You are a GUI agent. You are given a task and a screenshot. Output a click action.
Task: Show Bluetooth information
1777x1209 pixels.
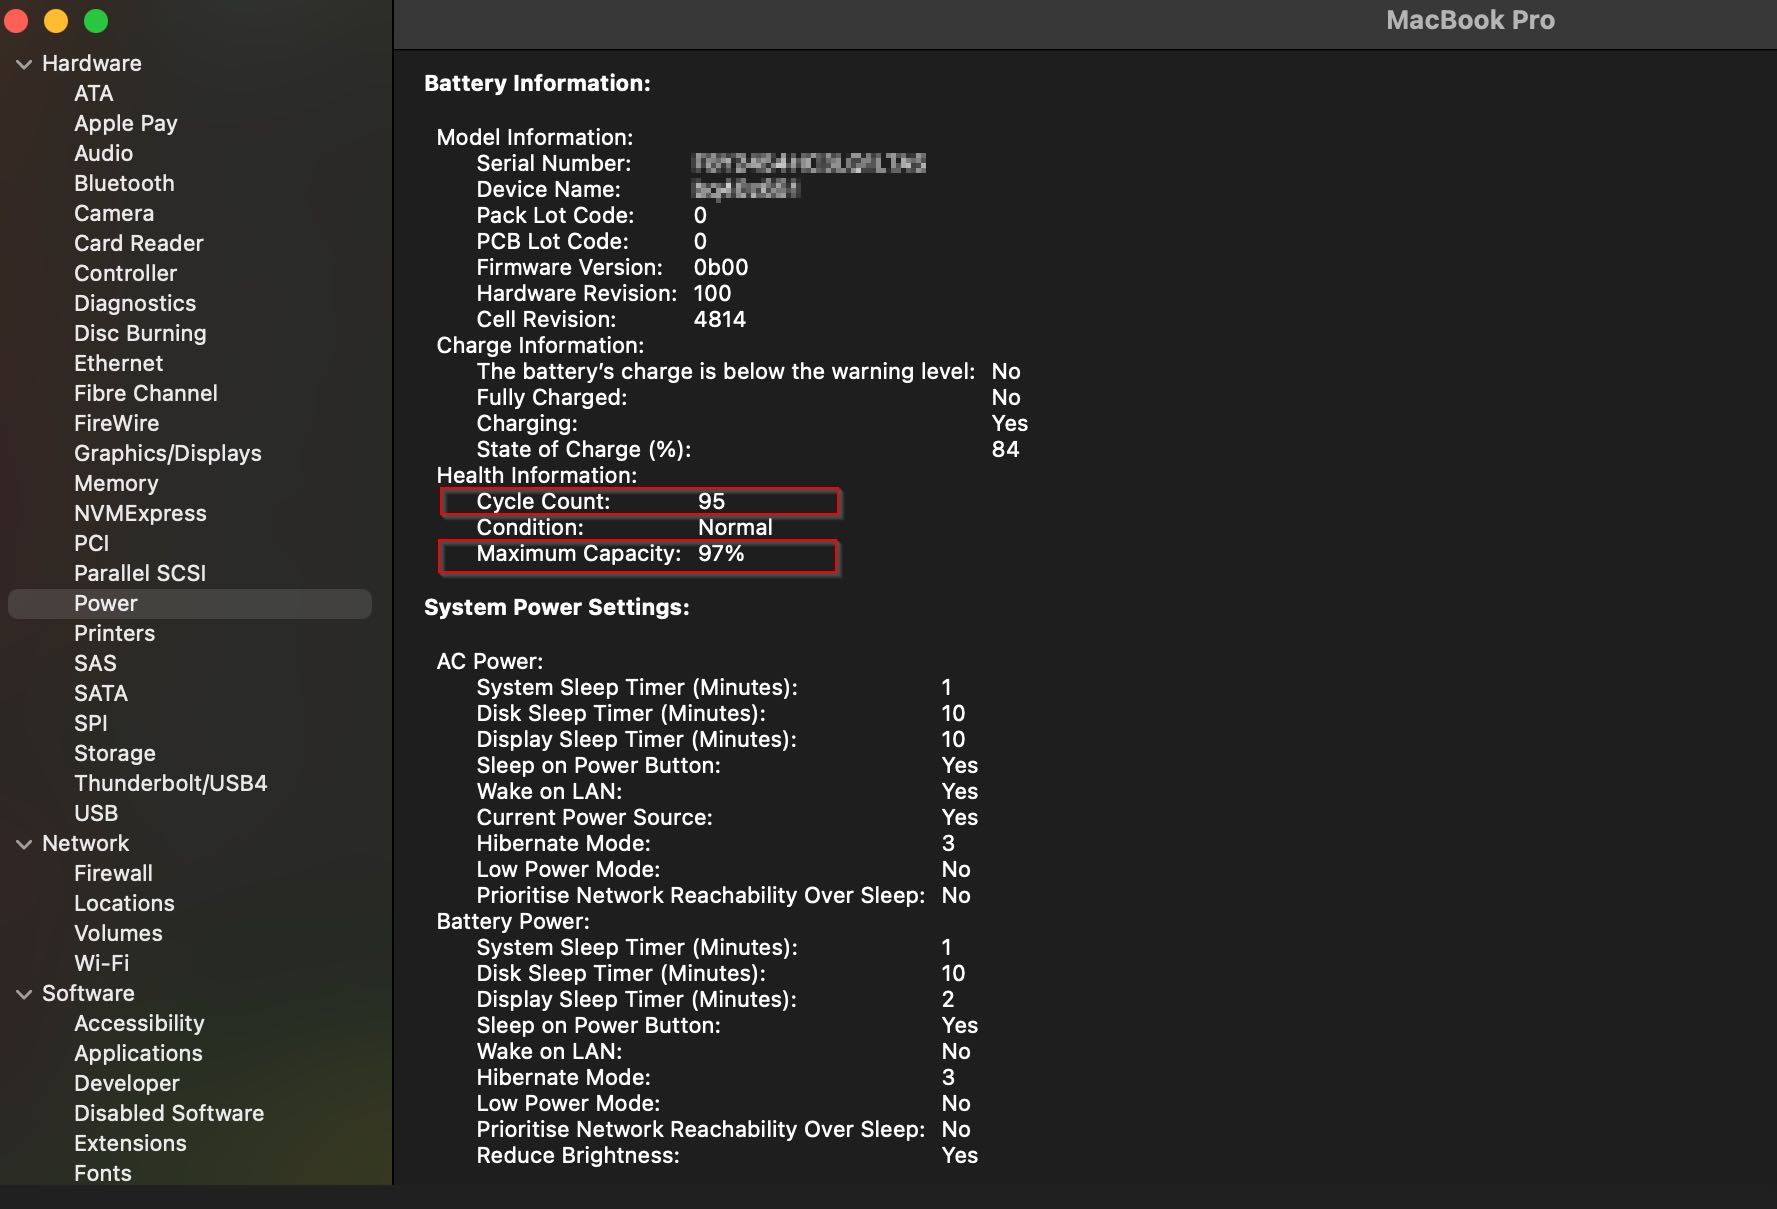click(124, 183)
